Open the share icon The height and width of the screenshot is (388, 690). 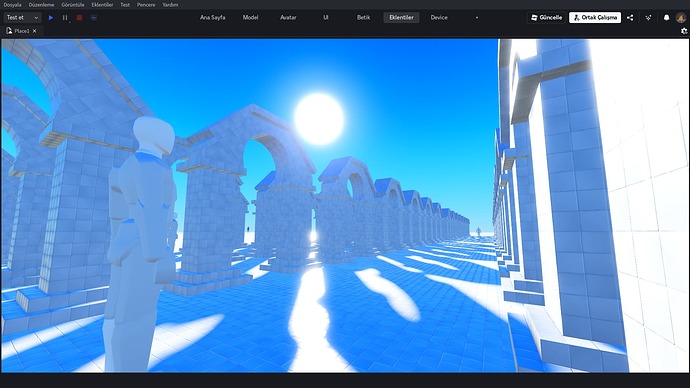tap(630, 18)
